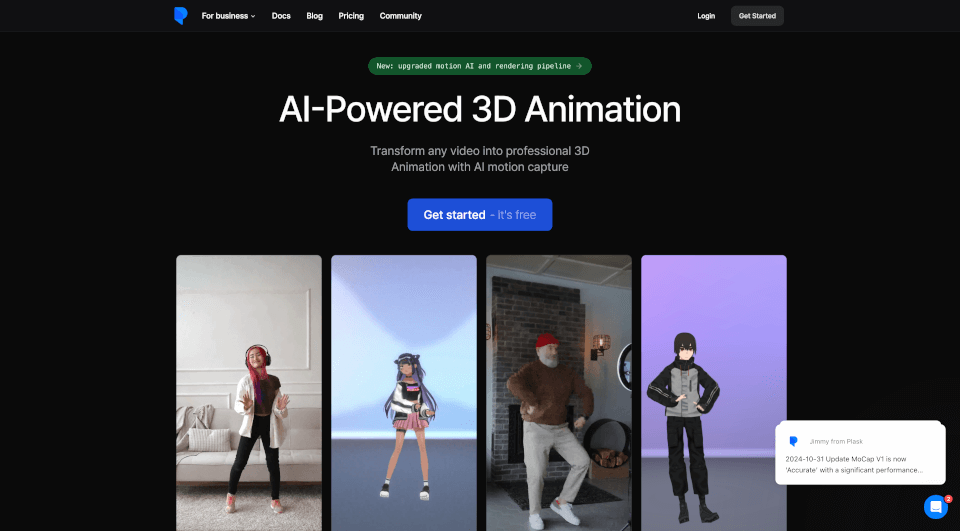Open the chat messenger bubble icon
This screenshot has width=960, height=531.
(x=935, y=507)
